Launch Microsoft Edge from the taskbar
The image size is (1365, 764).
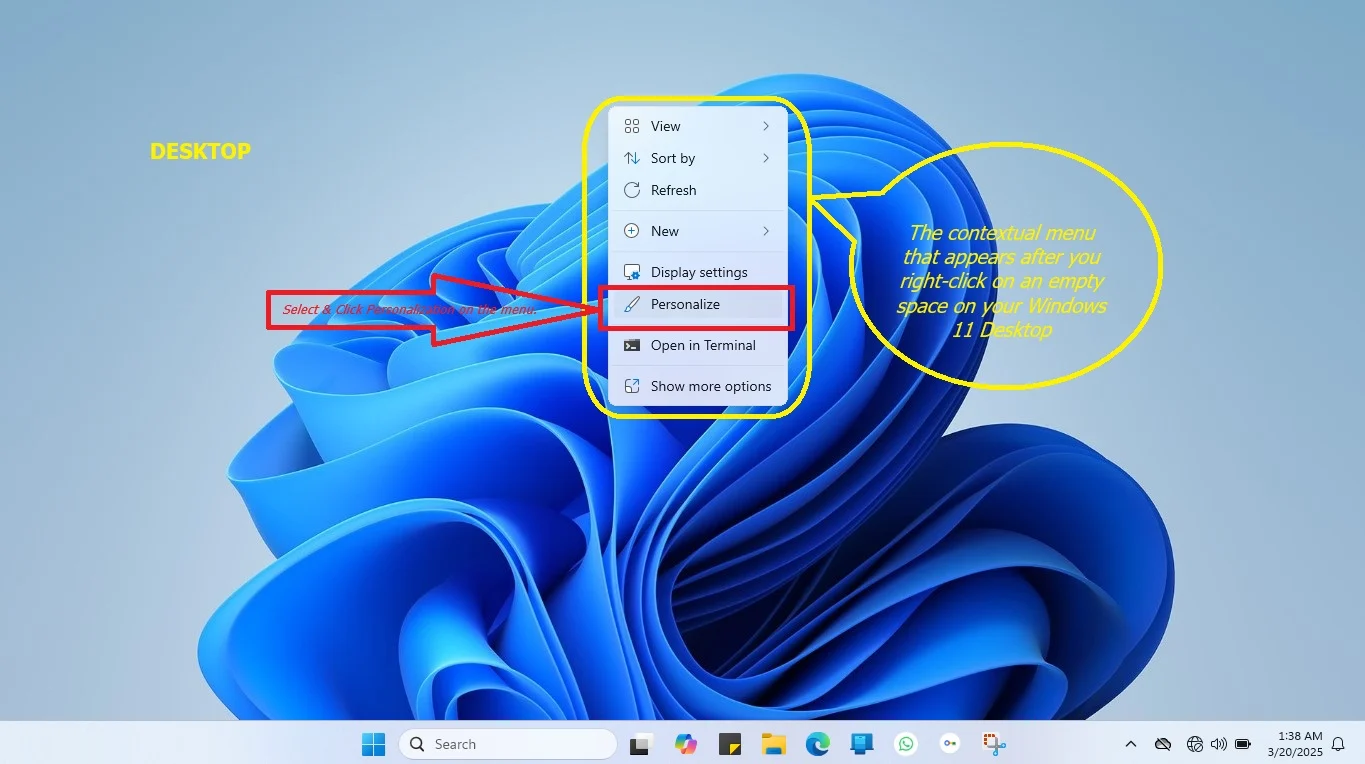pyautogui.click(x=818, y=744)
